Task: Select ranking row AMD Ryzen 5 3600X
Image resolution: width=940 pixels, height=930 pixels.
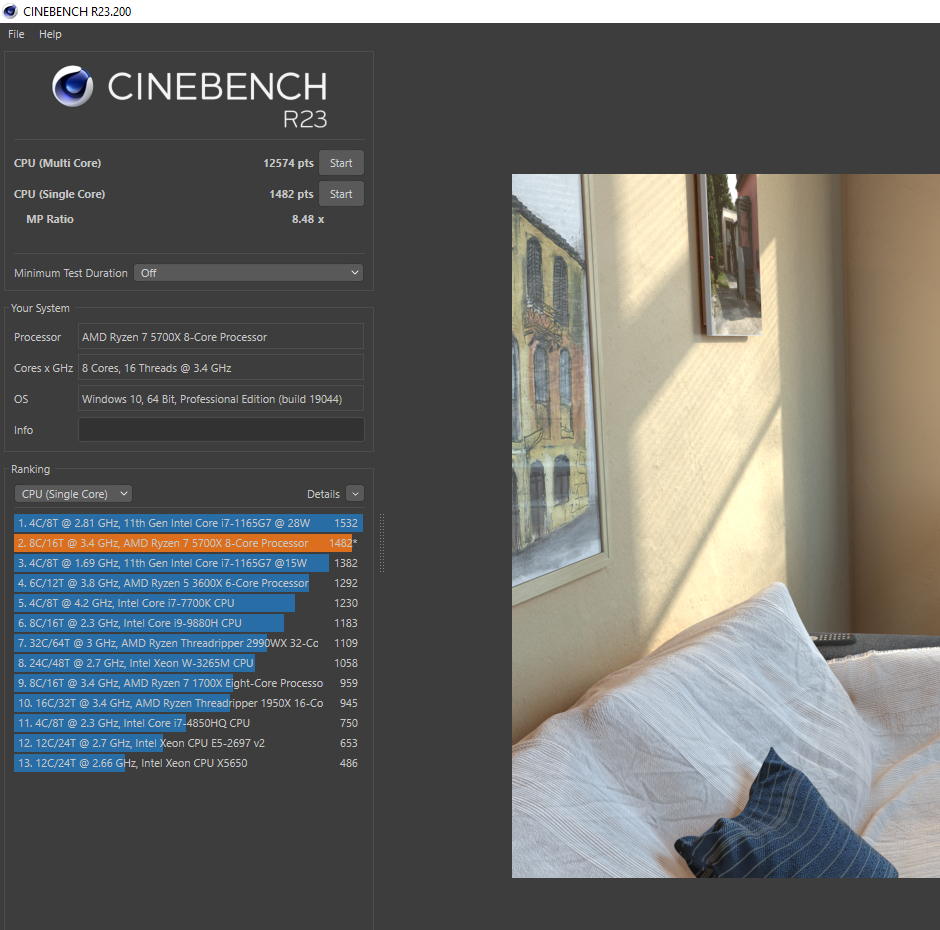Action: [188, 583]
